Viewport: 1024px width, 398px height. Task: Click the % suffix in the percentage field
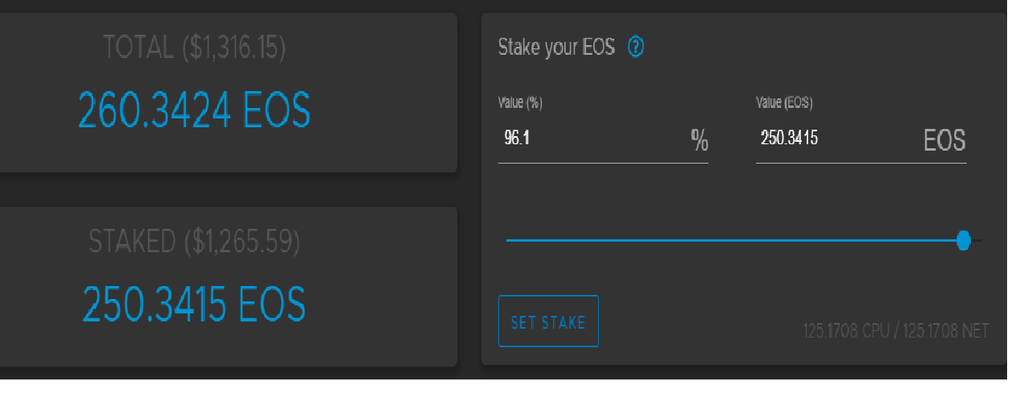[699, 141]
